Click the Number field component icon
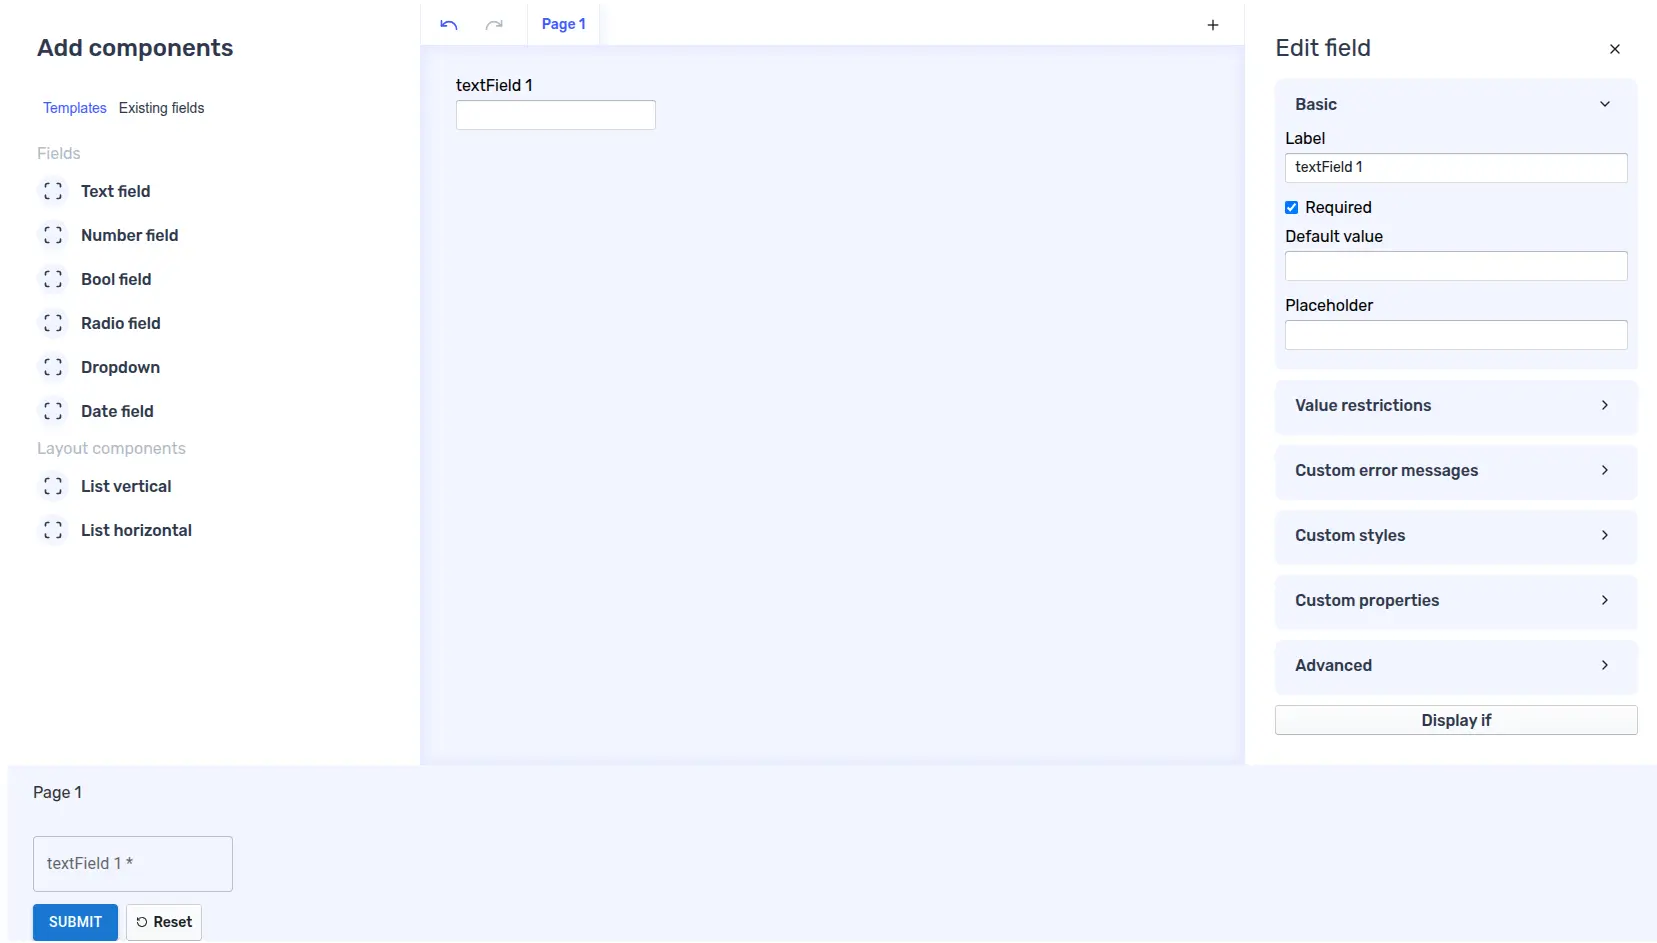 [x=53, y=235]
